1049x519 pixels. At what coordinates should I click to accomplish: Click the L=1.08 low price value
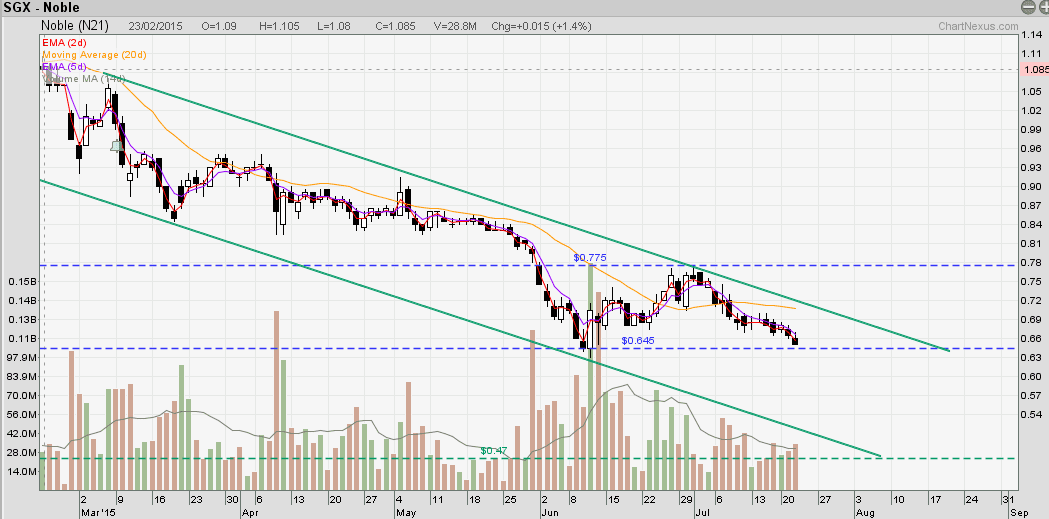(335, 26)
